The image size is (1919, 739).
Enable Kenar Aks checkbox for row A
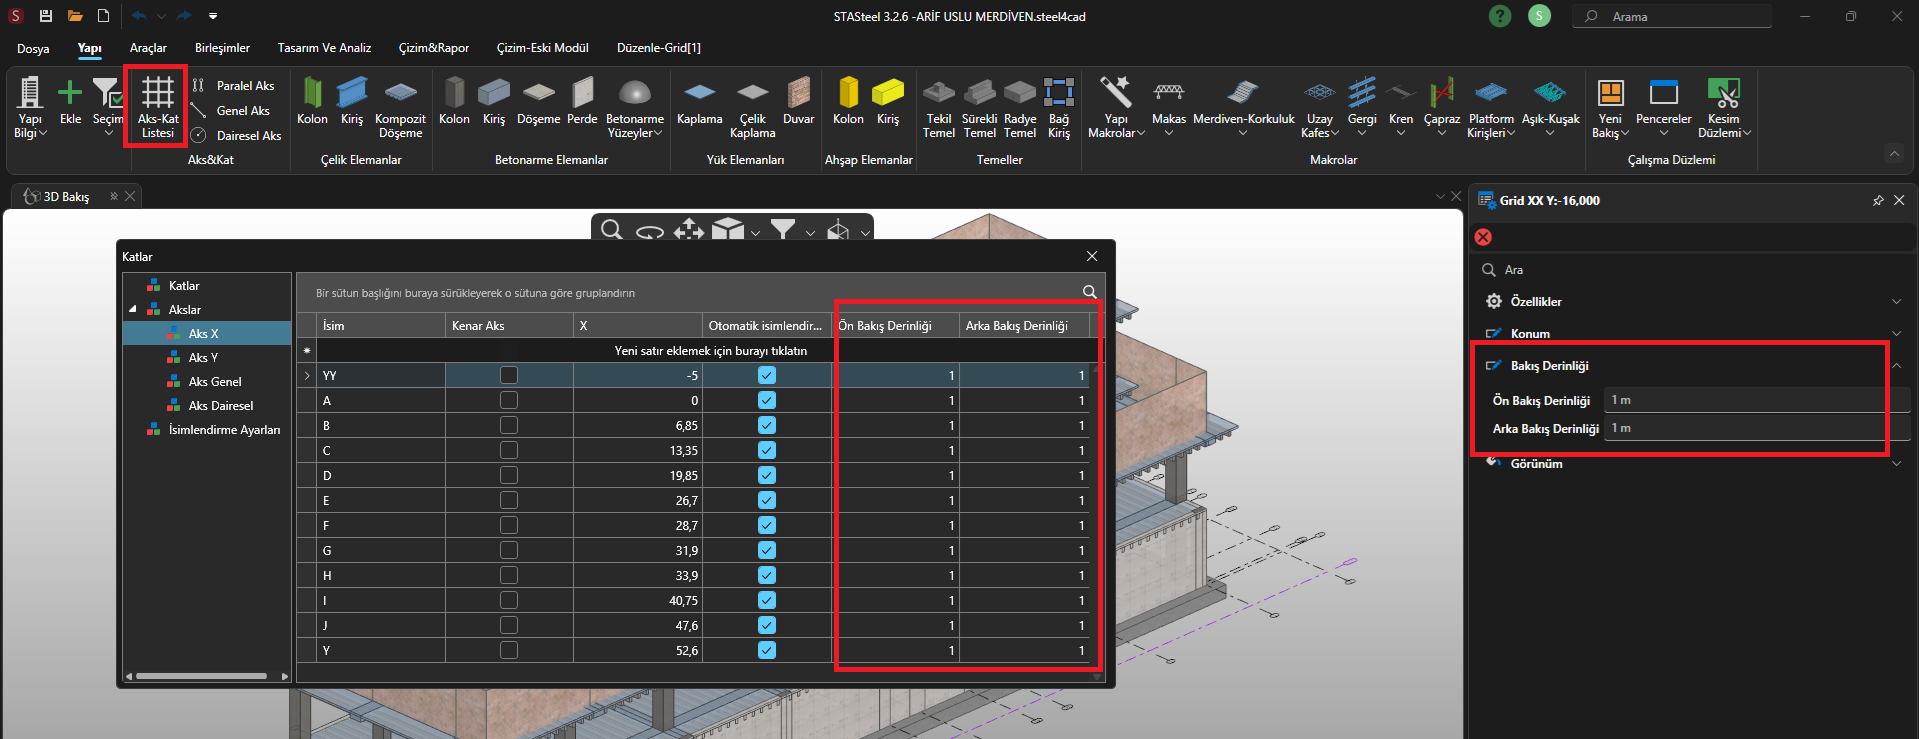pos(509,400)
